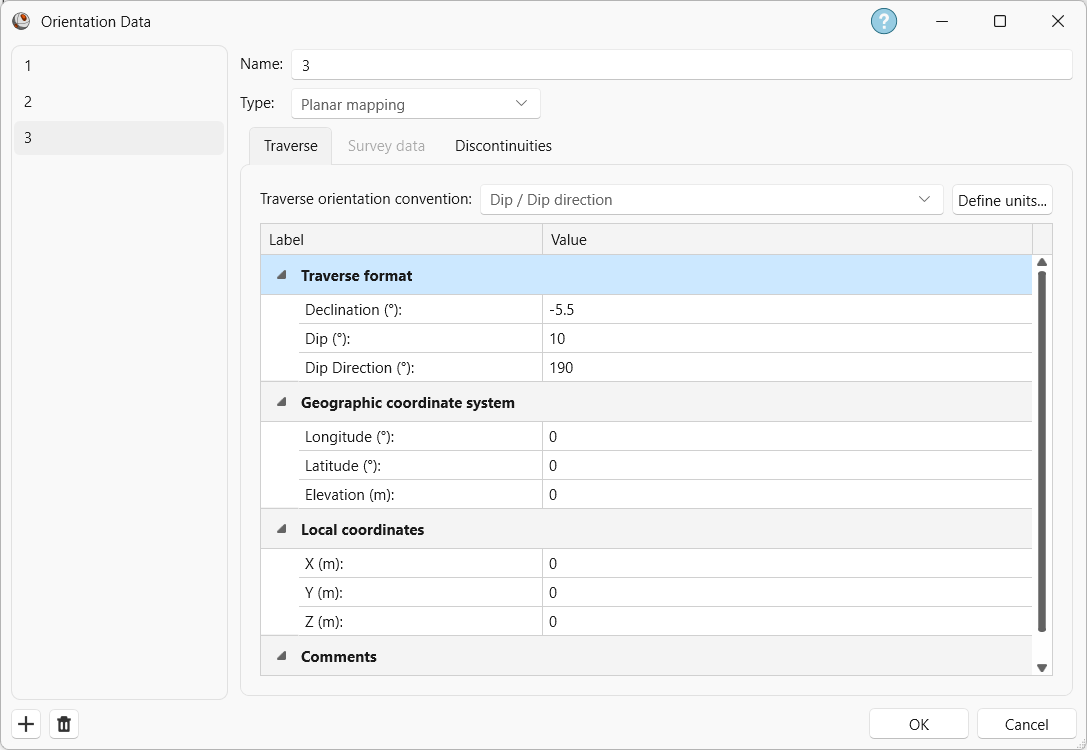Click the Dips application icon in titlebar

pyautogui.click(x=21, y=21)
